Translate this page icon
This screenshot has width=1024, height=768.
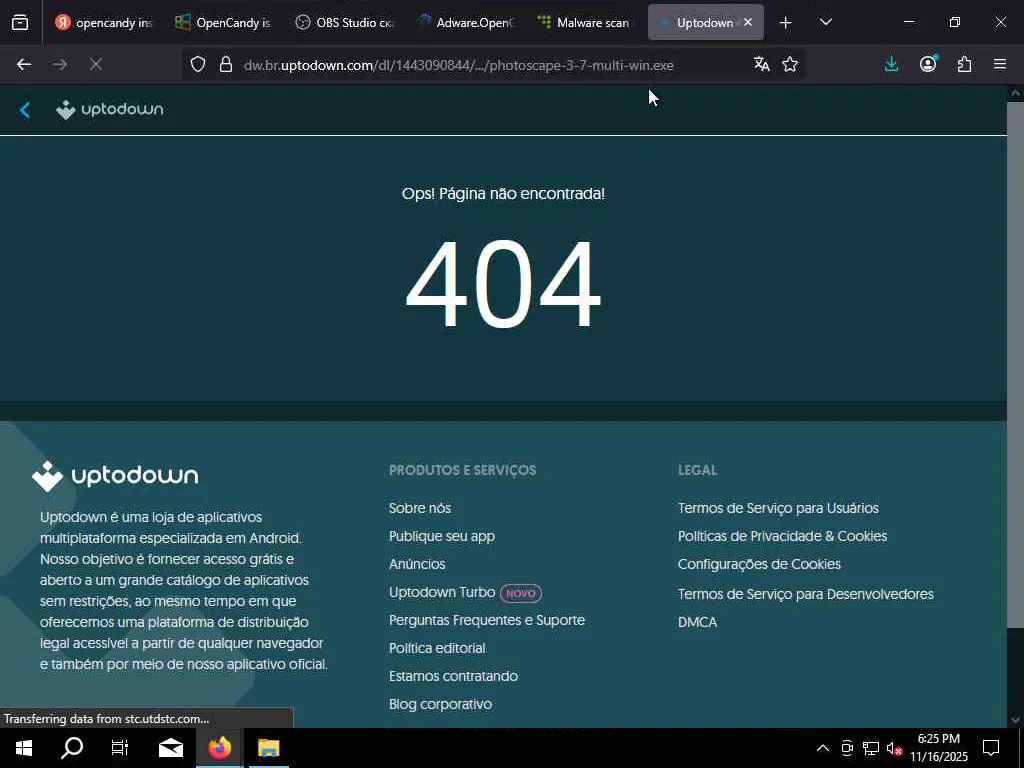[761, 64]
